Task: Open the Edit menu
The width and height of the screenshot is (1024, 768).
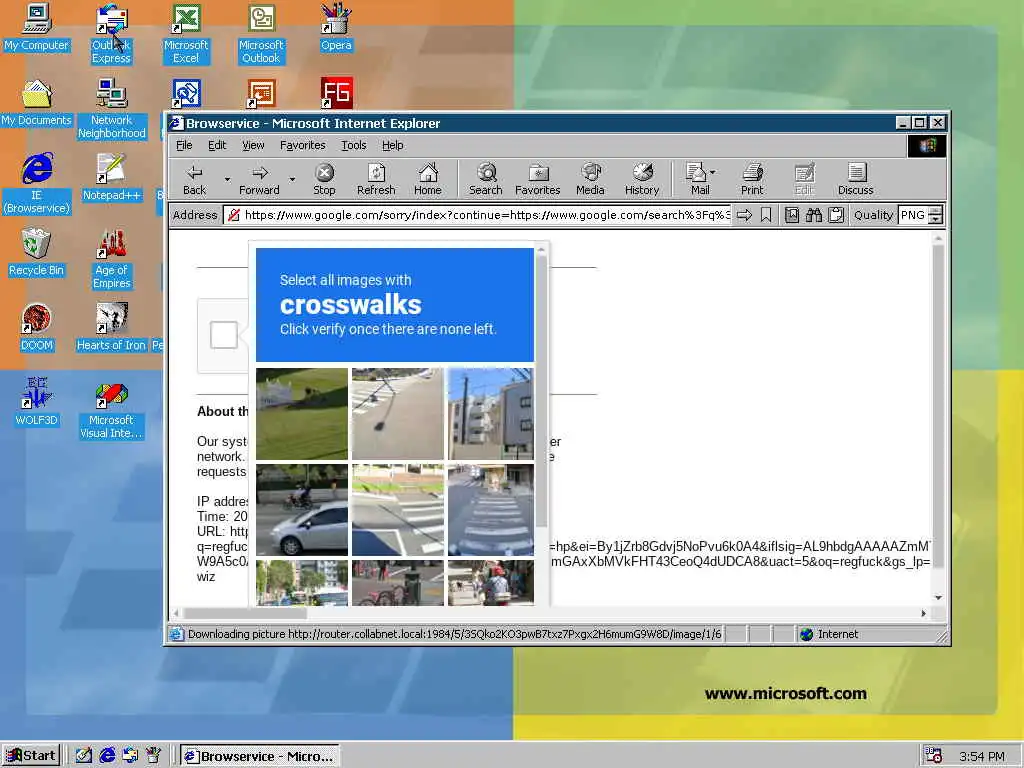Action: tap(217, 145)
